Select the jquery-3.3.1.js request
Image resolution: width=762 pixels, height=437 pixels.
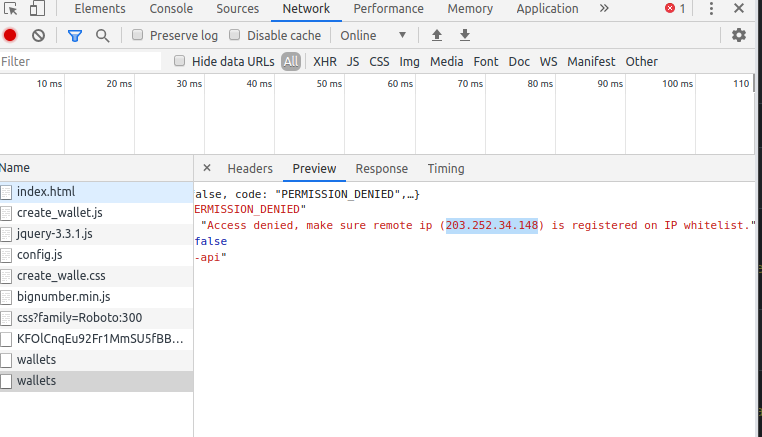coord(96,234)
